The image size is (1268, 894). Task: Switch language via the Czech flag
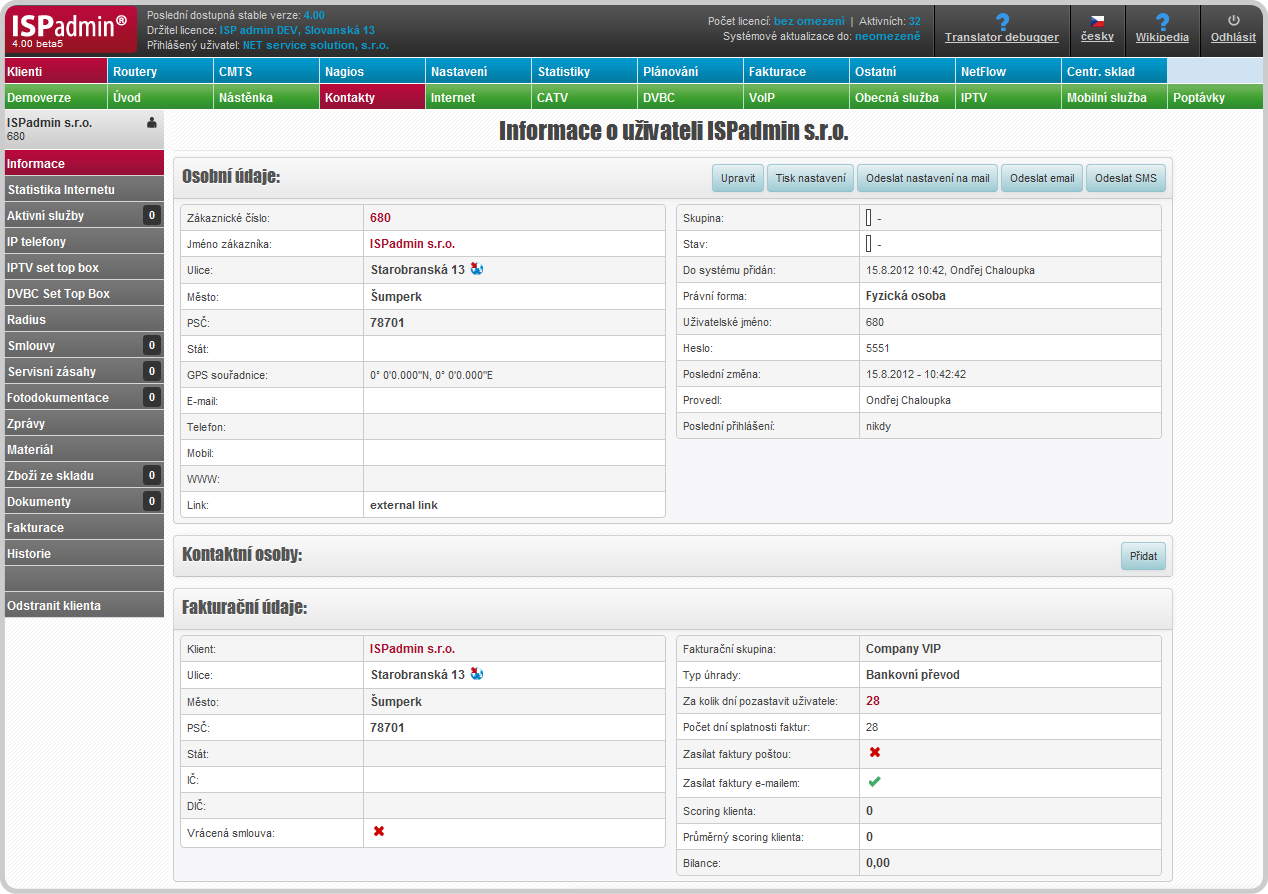(1097, 20)
